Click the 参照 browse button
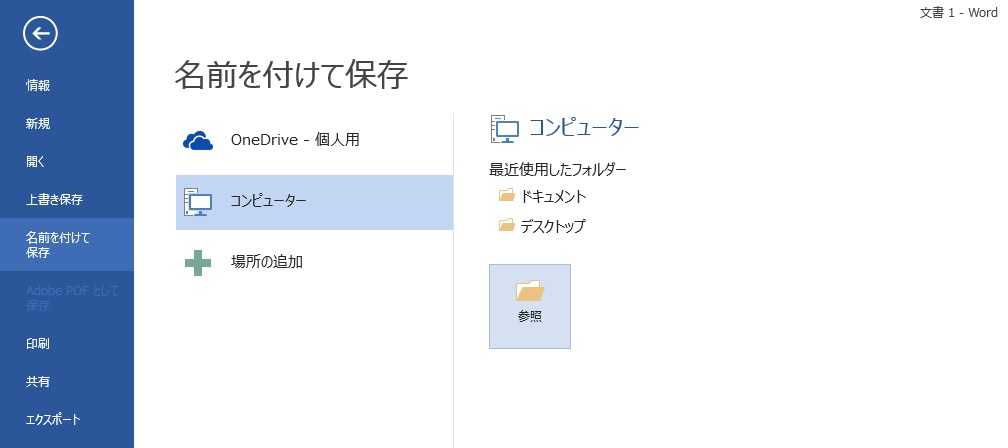 pos(530,307)
